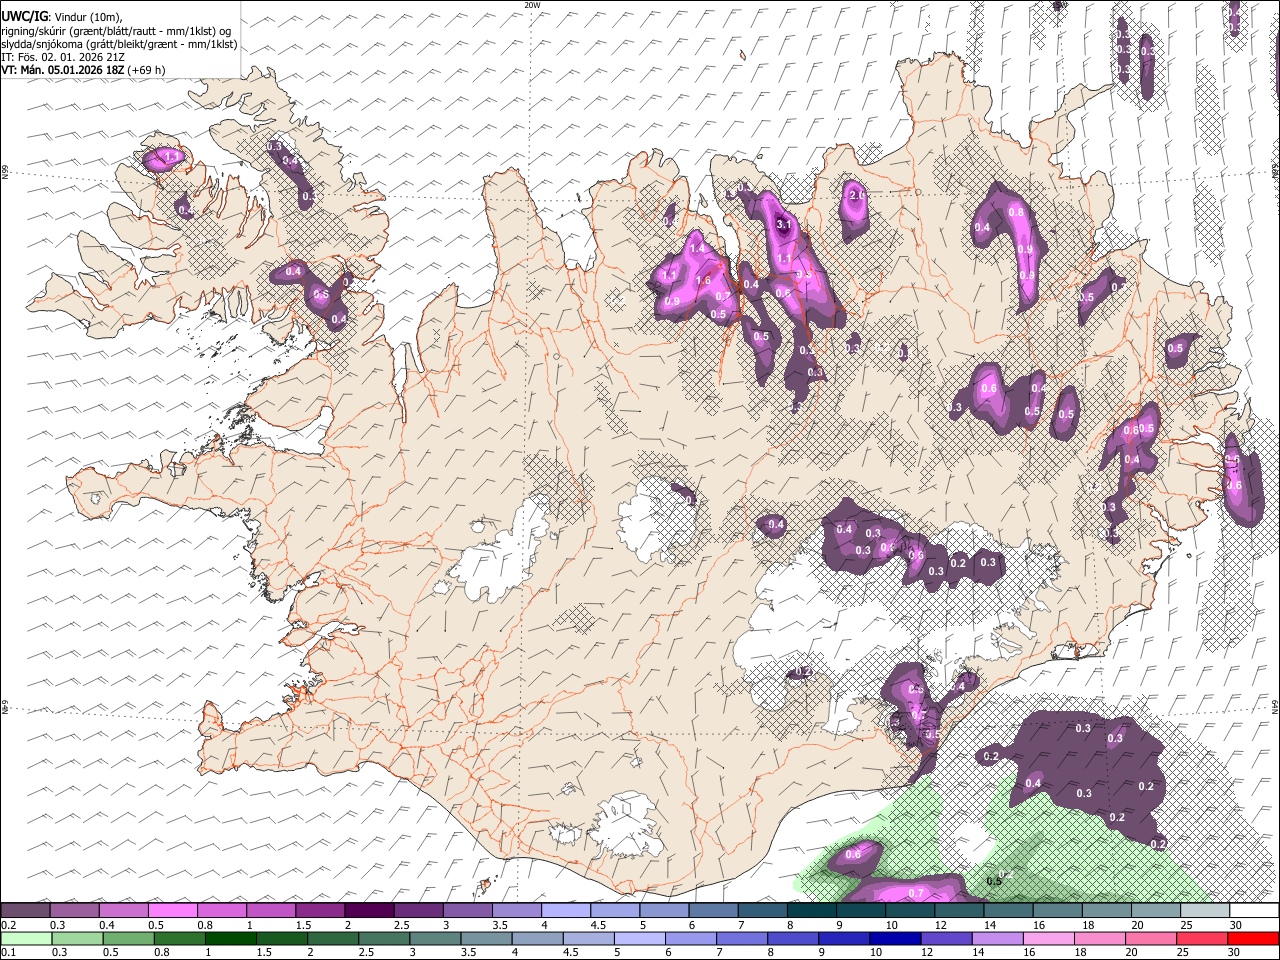
Task: Select the 'VT: Mán. 05.01.2026 18Z' valid time line
Action: (x=83, y=70)
